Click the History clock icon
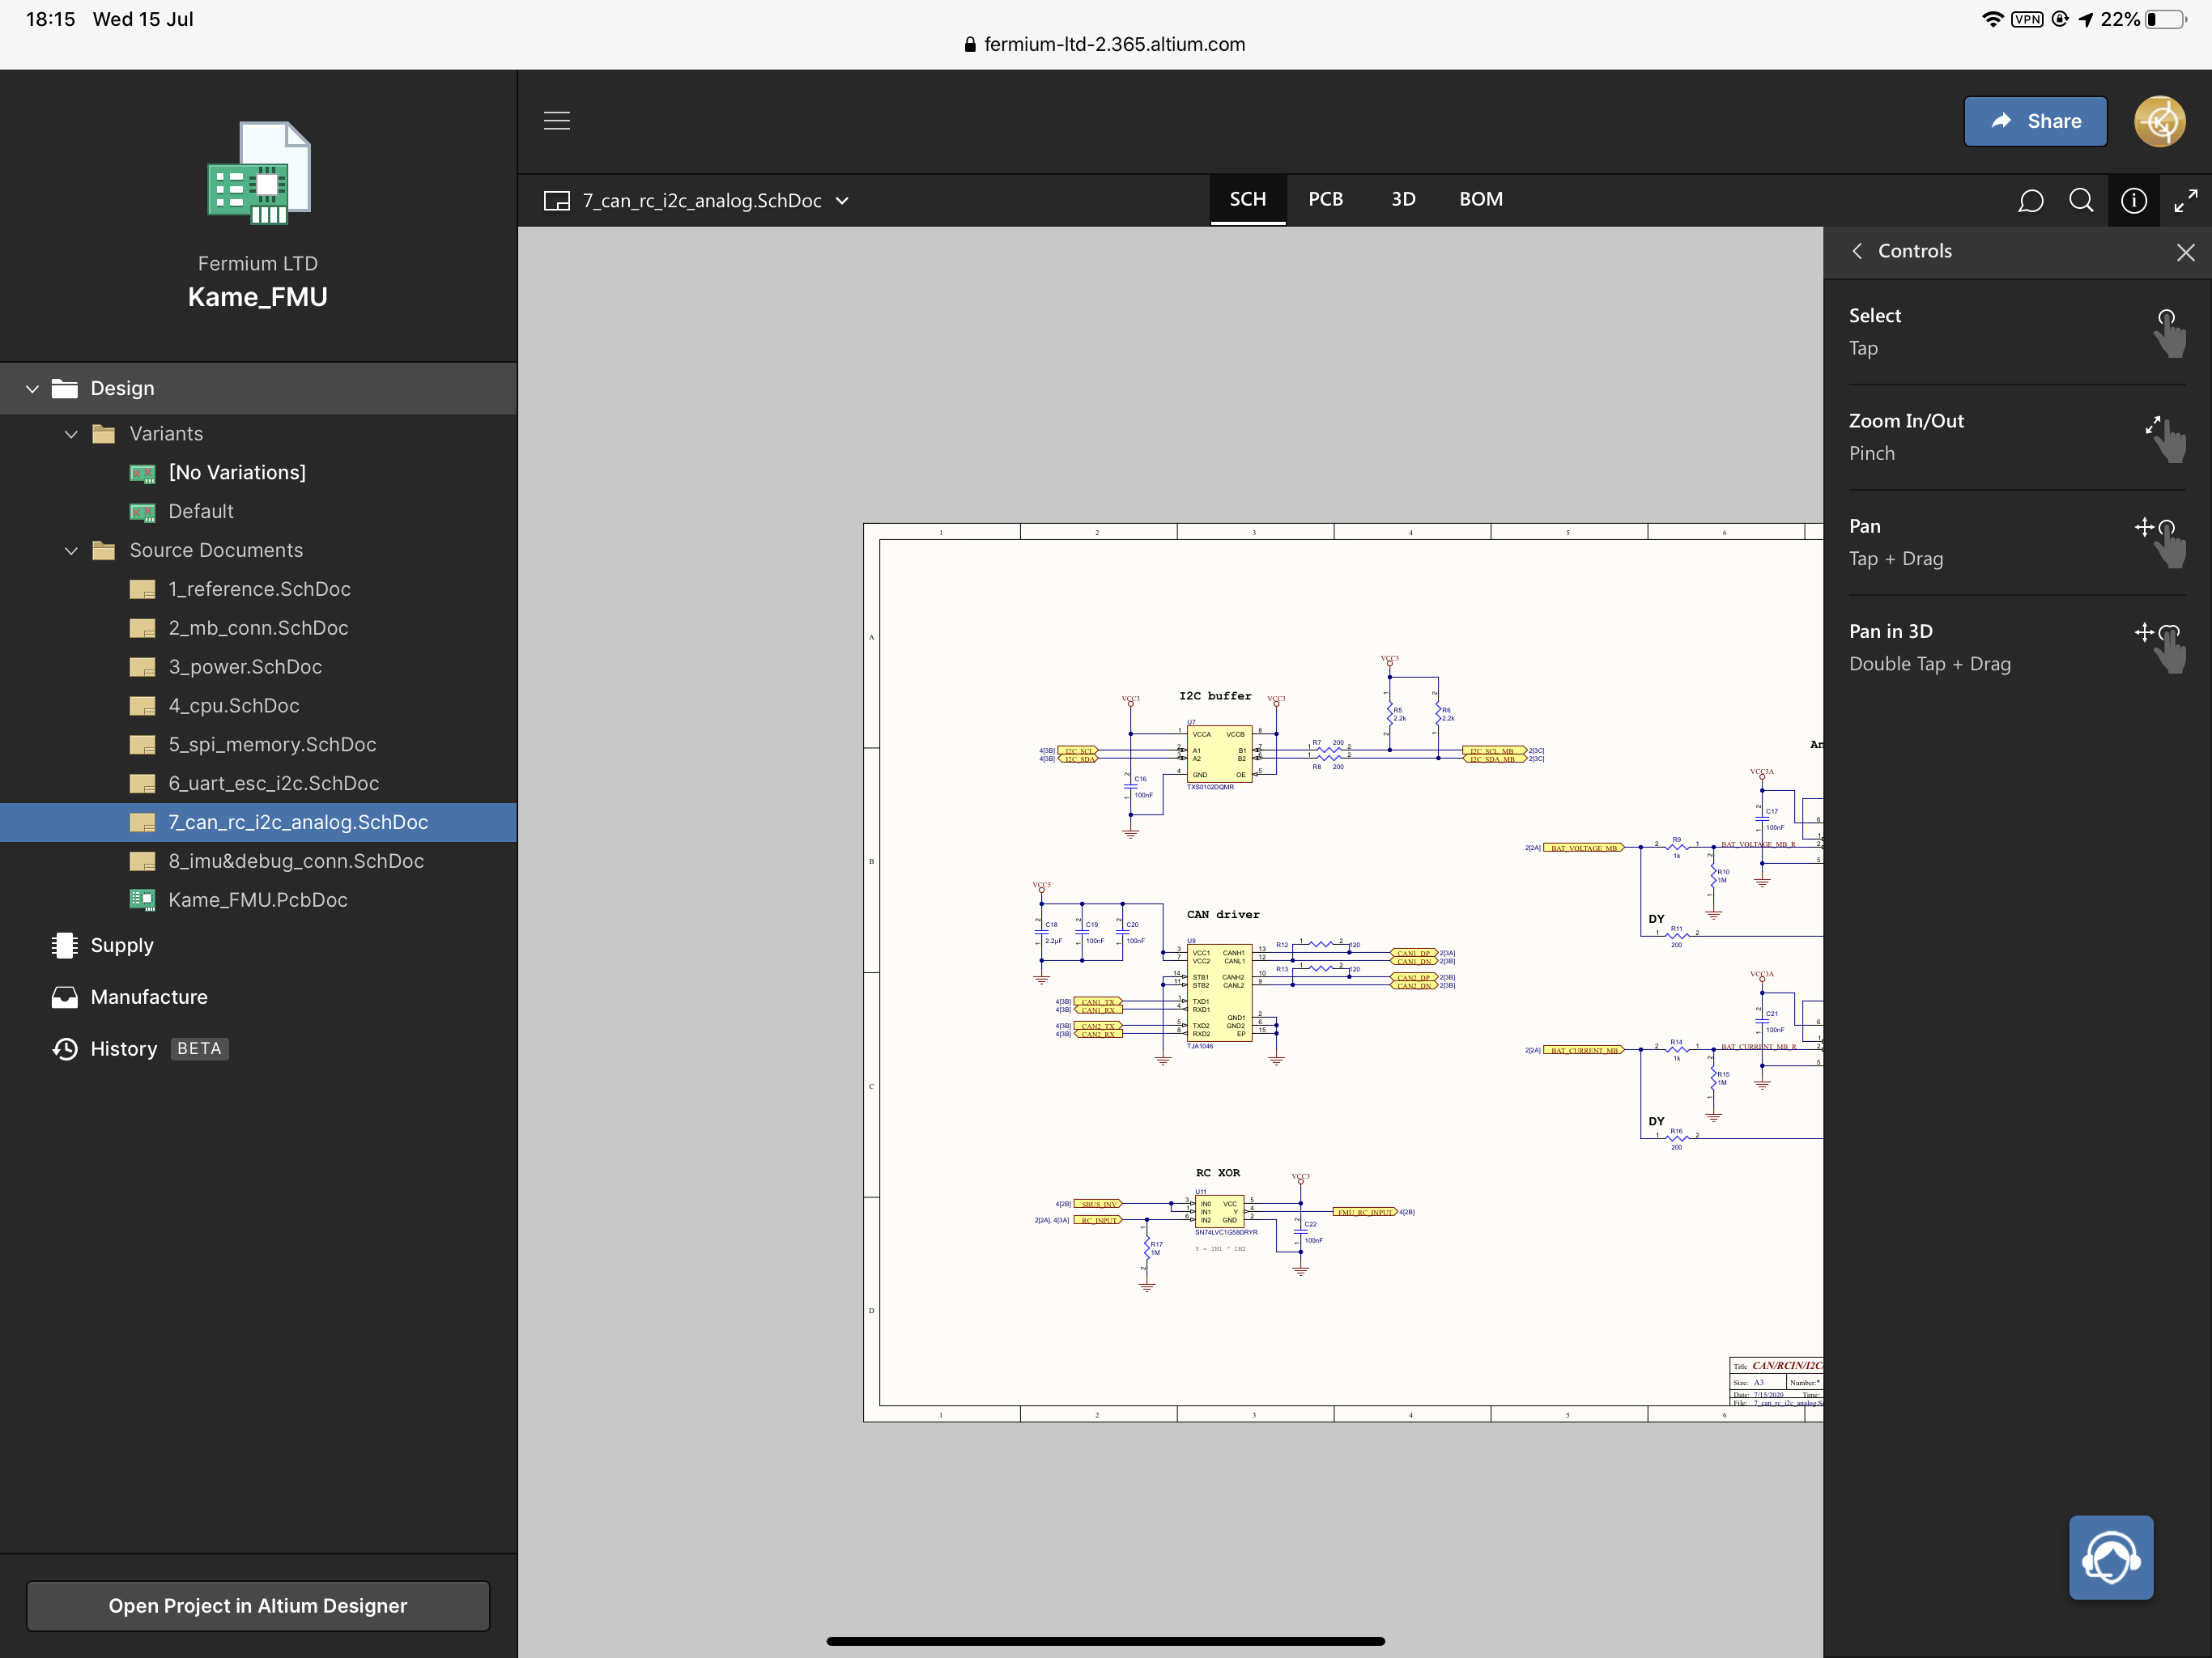This screenshot has width=2212, height=1658. point(65,1049)
